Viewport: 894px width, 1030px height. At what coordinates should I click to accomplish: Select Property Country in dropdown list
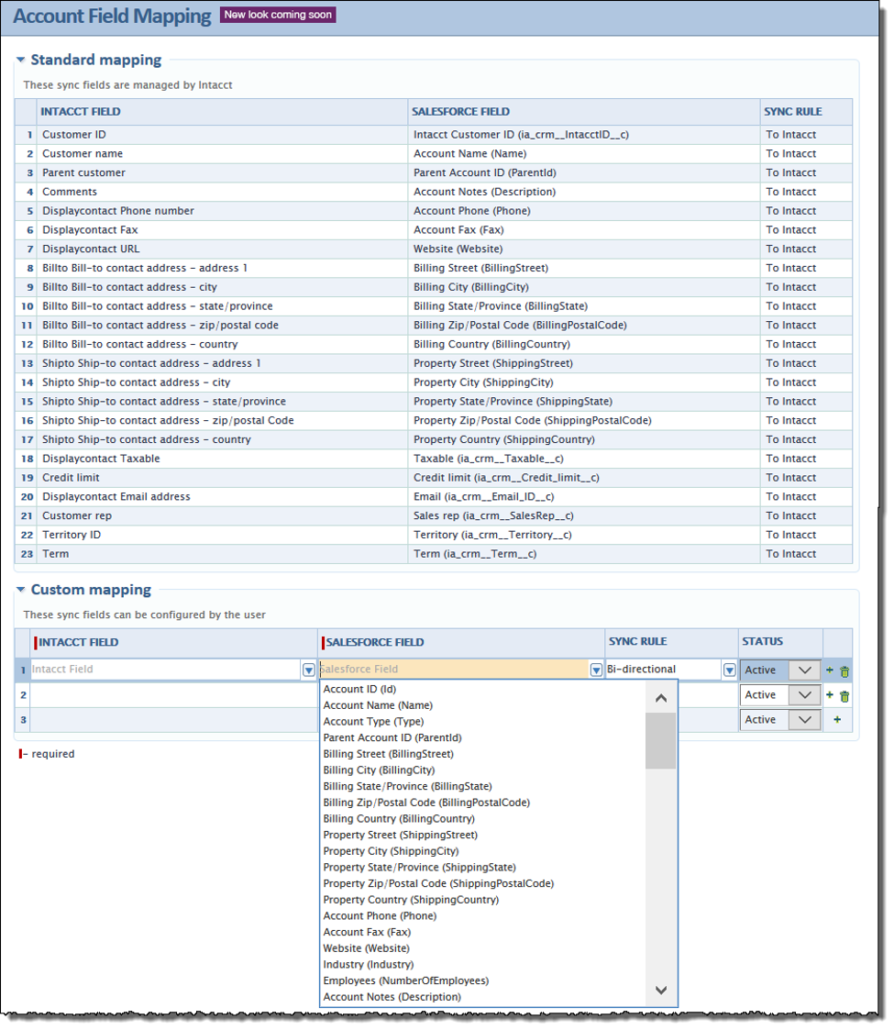[411, 900]
